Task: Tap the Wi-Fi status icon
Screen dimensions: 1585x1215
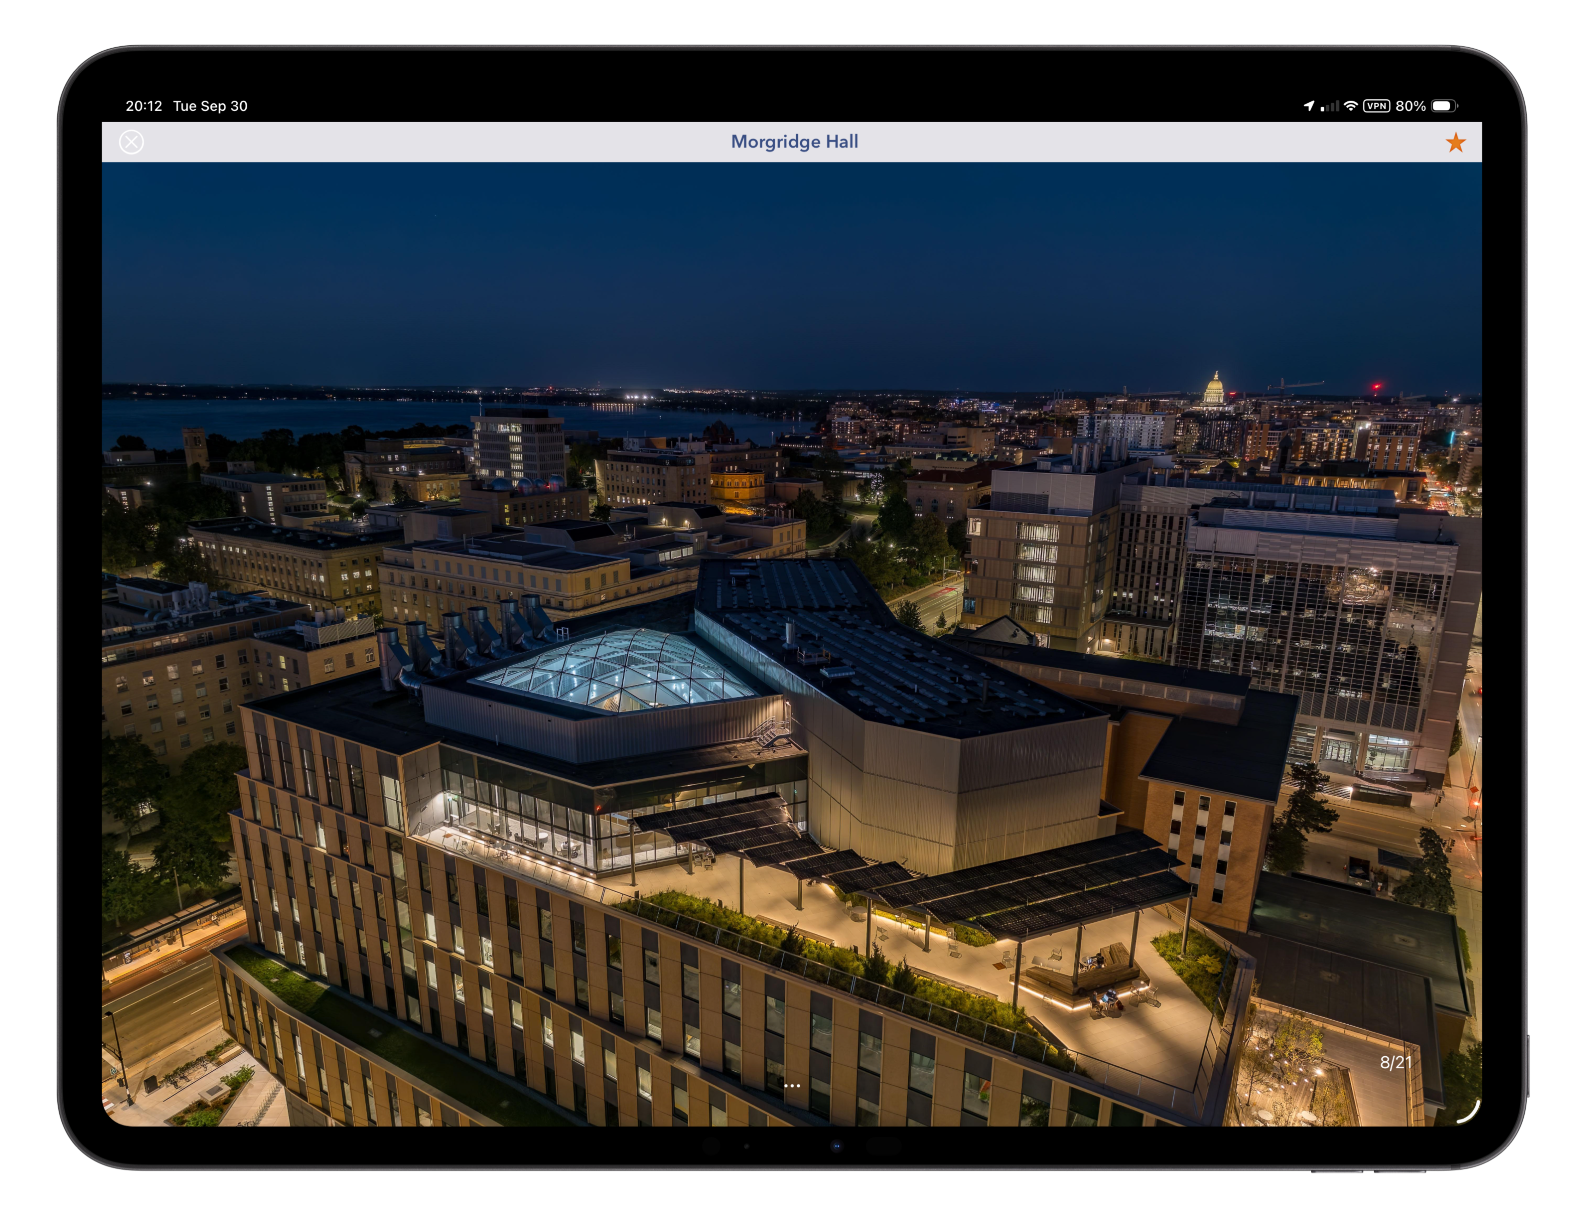Action: click(x=1350, y=106)
